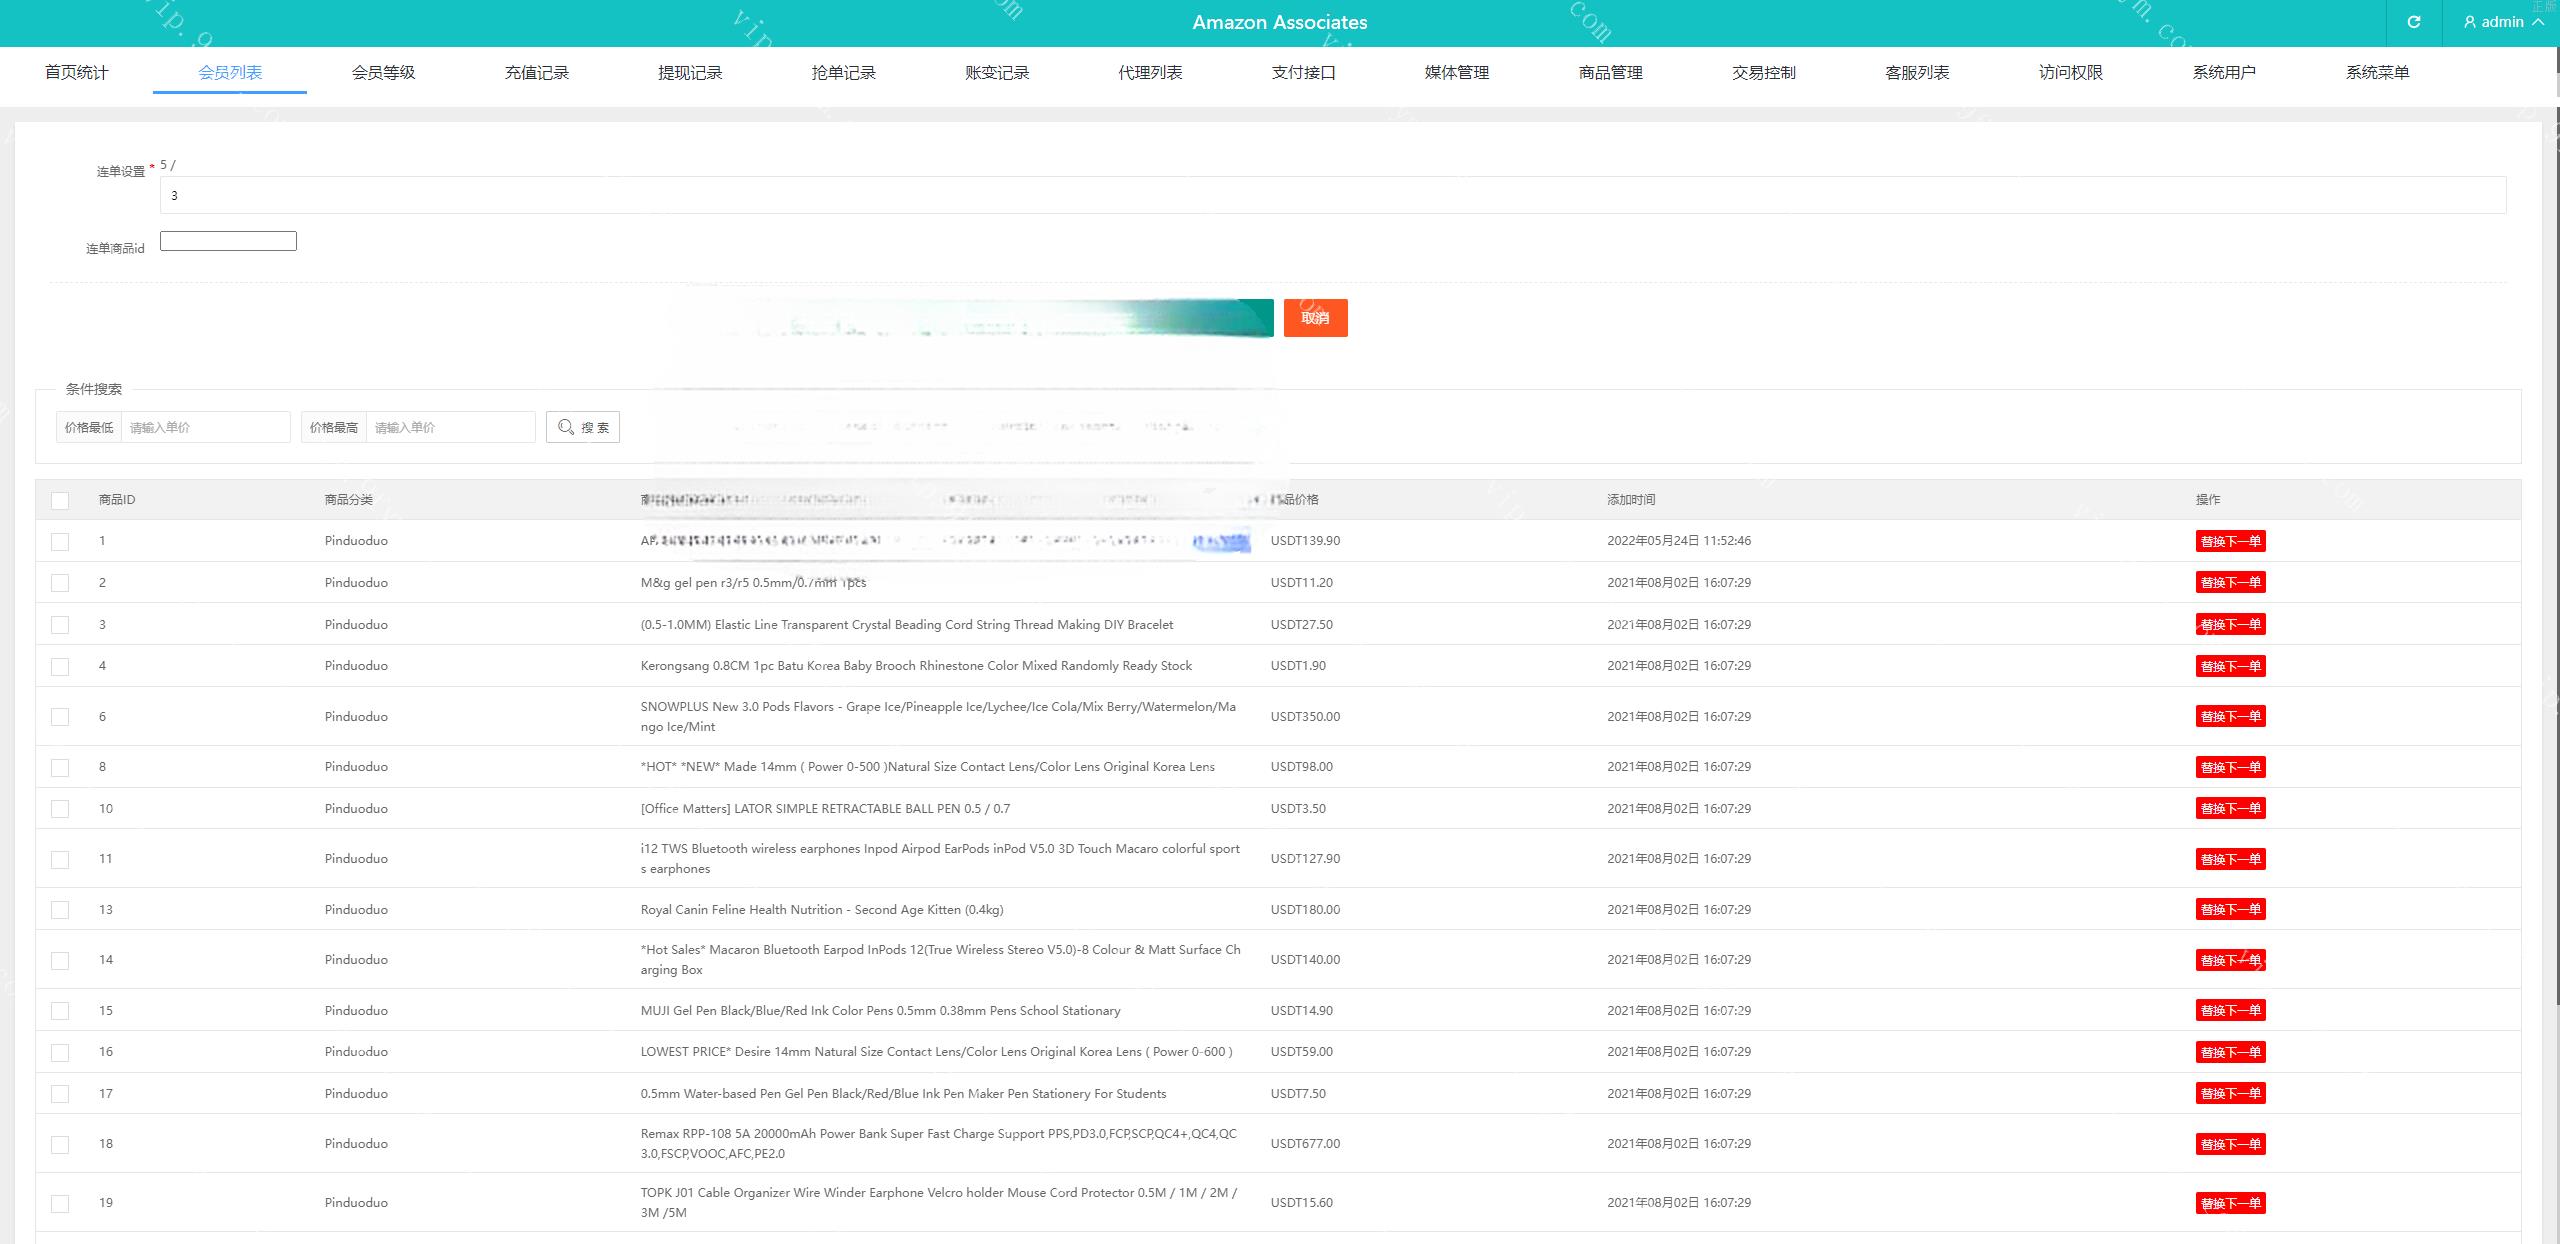Click the refresh icon in top bar

(2413, 22)
